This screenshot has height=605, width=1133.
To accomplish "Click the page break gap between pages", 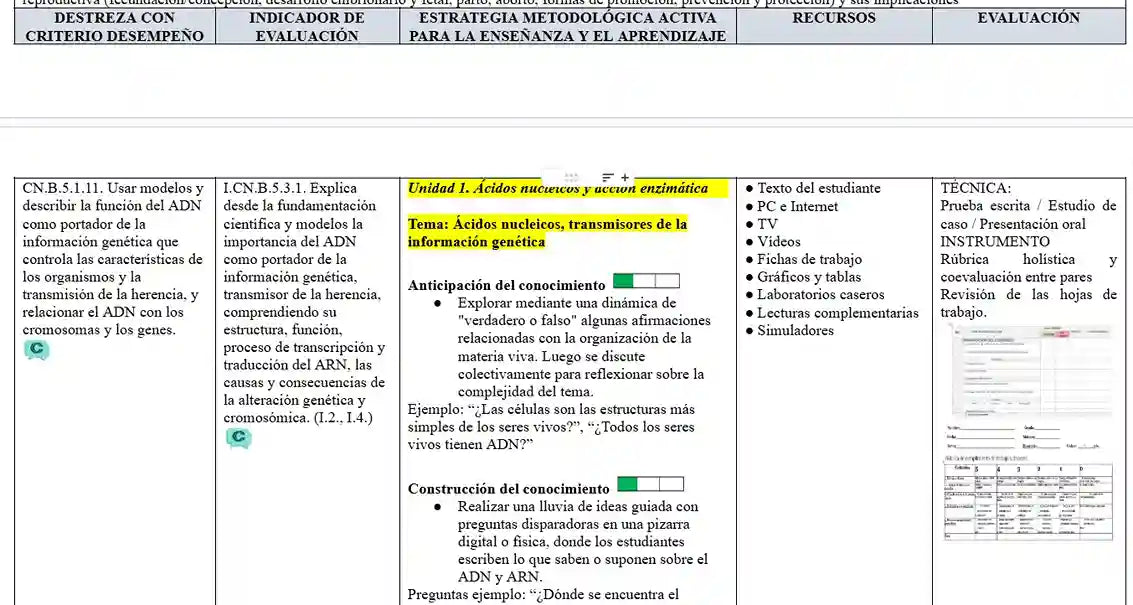I will pos(566,122).
